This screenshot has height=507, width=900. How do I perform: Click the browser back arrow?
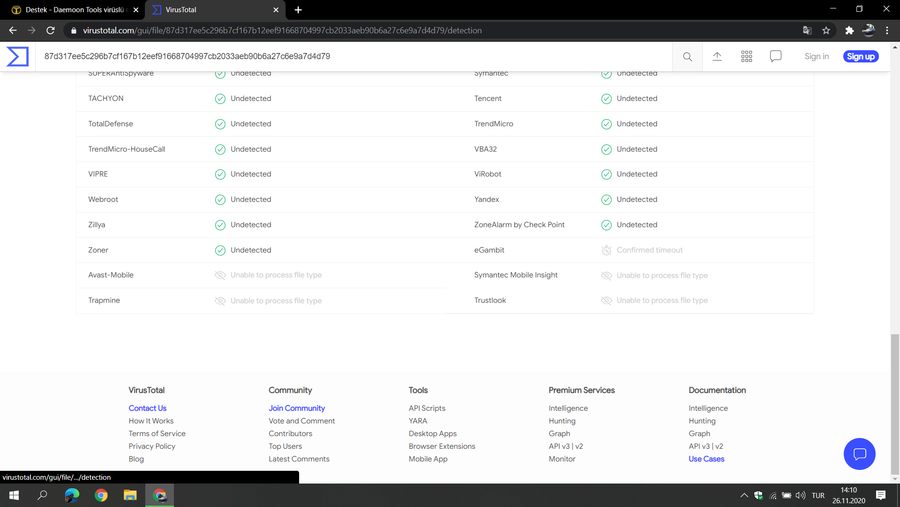pyautogui.click(x=13, y=30)
